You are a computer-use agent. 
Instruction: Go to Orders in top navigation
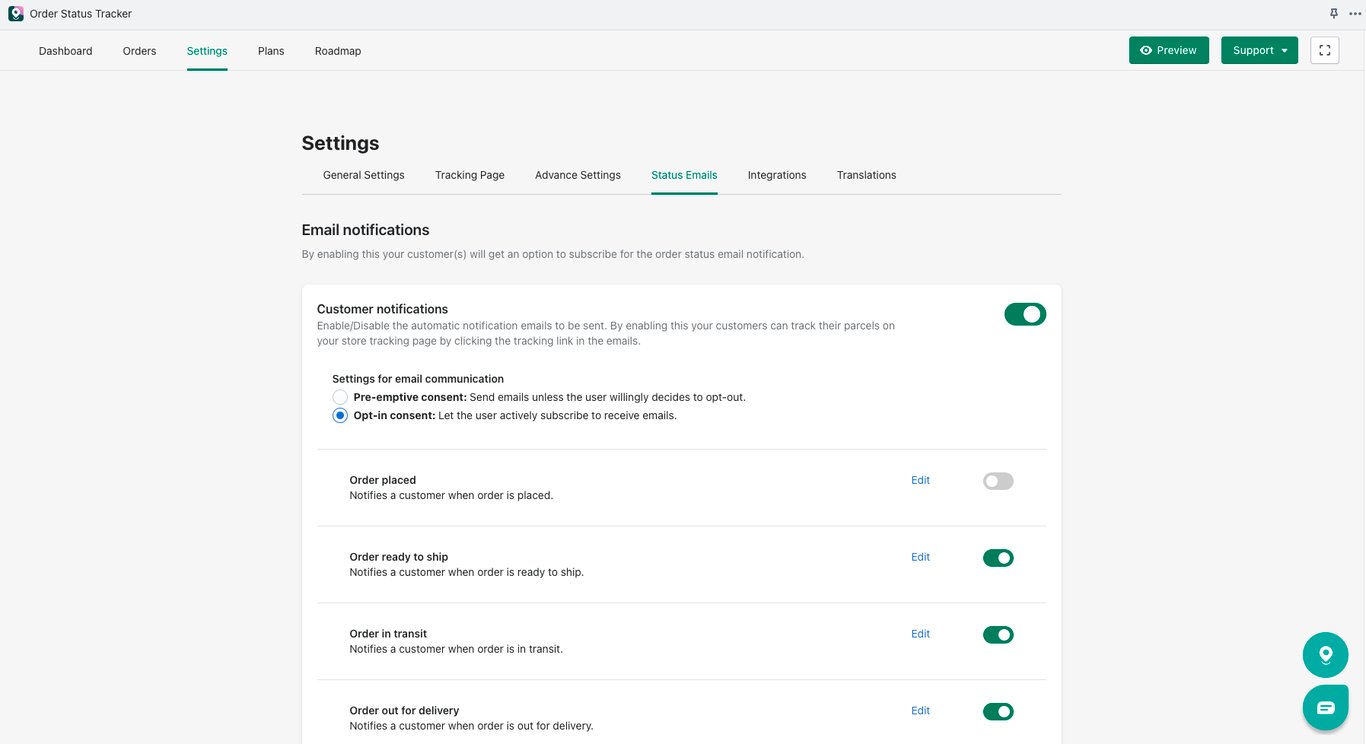pyautogui.click(x=140, y=51)
